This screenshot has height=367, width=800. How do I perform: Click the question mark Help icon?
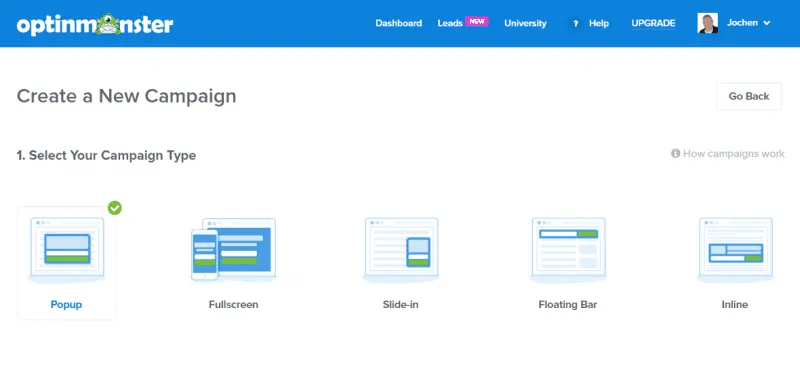pos(576,23)
